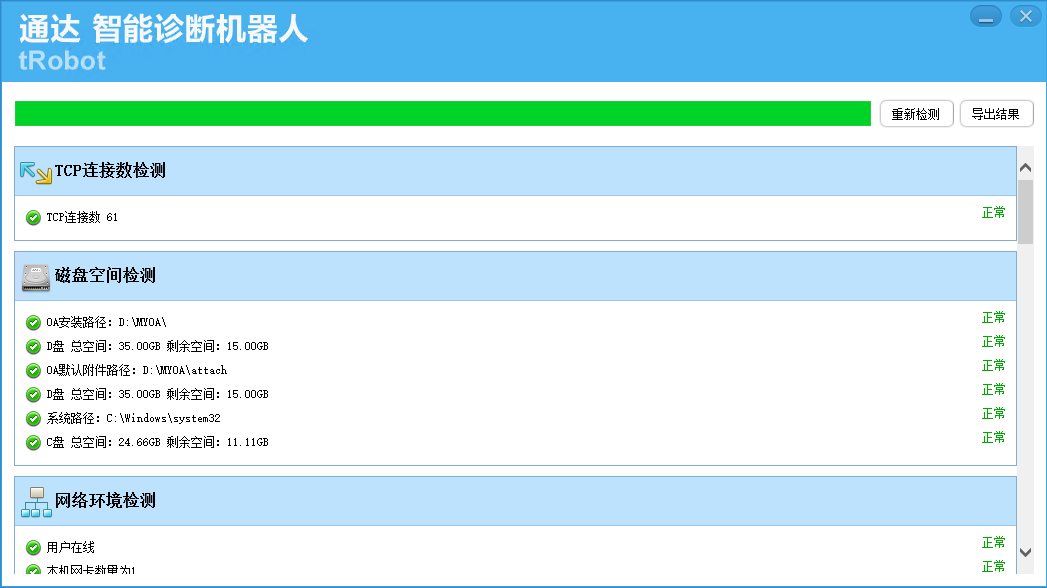Click the green detection progress bar
Image resolution: width=1047 pixels, height=588 pixels.
point(442,114)
